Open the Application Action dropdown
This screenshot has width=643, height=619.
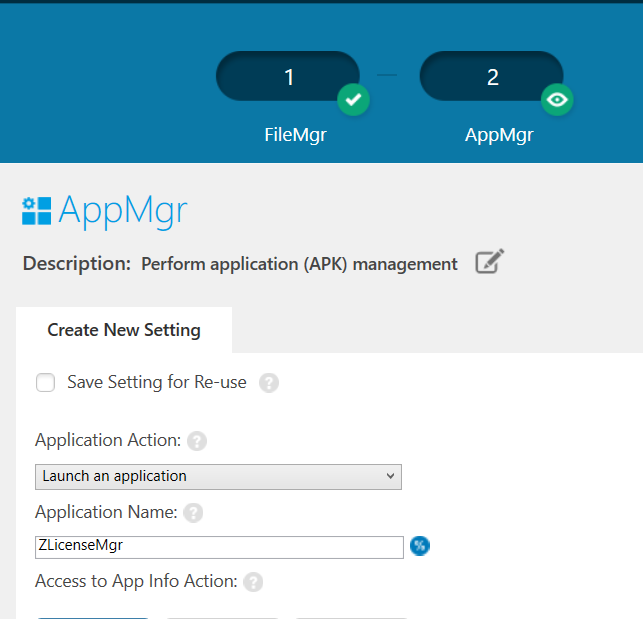pos(218,477)
